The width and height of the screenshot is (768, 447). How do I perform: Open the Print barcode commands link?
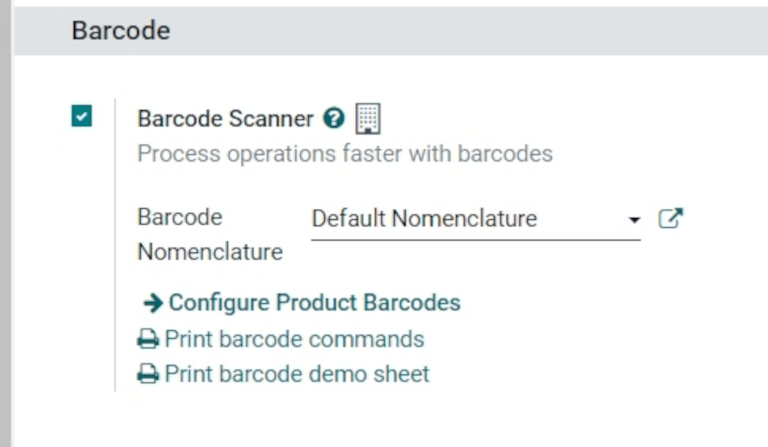pyautogui.click(x=294, y=339)
